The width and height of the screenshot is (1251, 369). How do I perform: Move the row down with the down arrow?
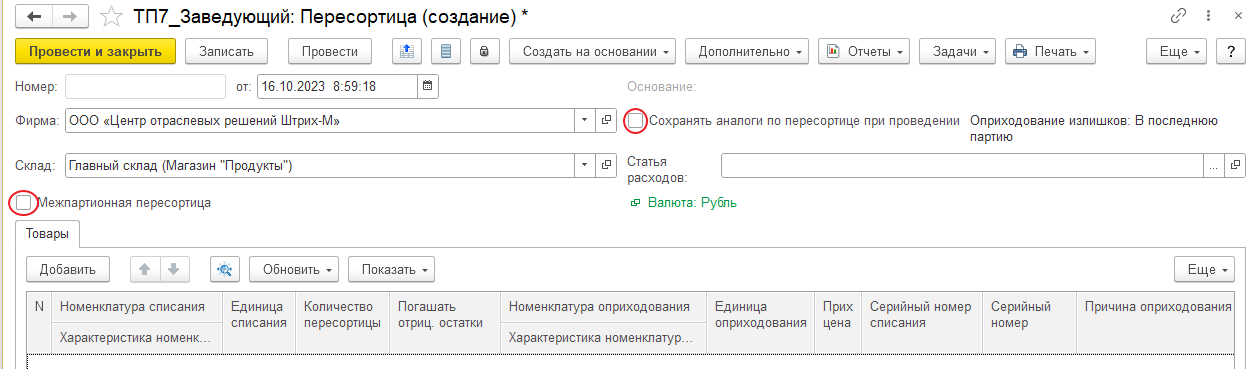173,269
